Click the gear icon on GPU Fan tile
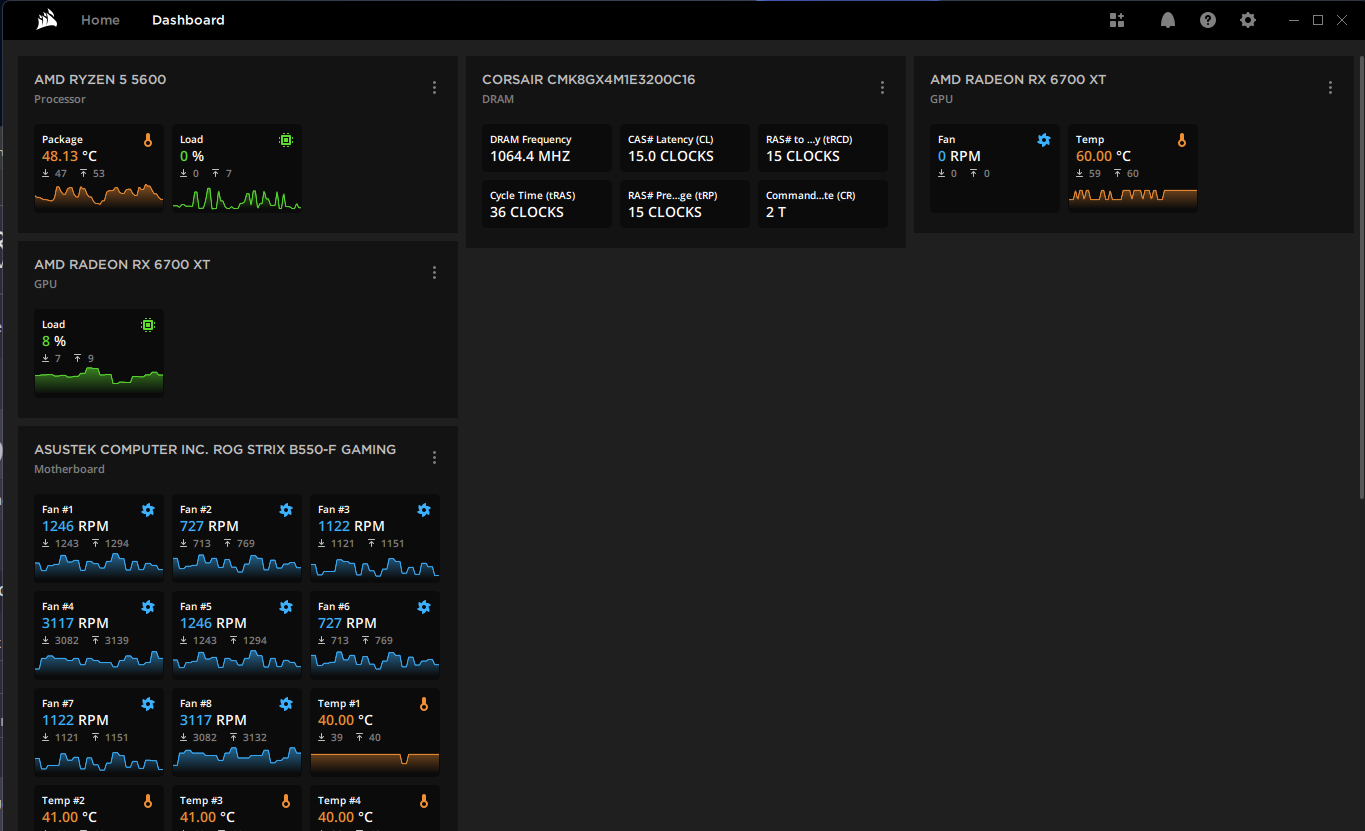Screen dimensions: 1365x831 (1044, 140)
